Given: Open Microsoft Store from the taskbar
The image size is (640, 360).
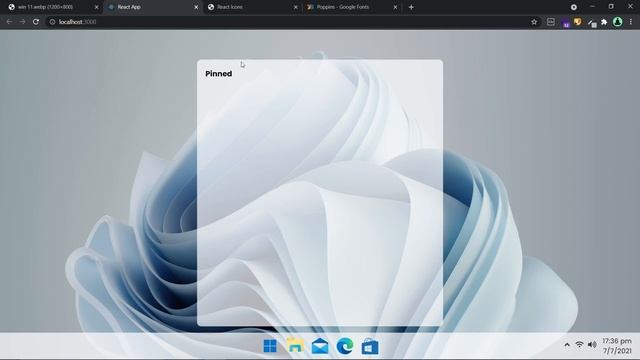Looking at the screenshot, I should [370, 347].
